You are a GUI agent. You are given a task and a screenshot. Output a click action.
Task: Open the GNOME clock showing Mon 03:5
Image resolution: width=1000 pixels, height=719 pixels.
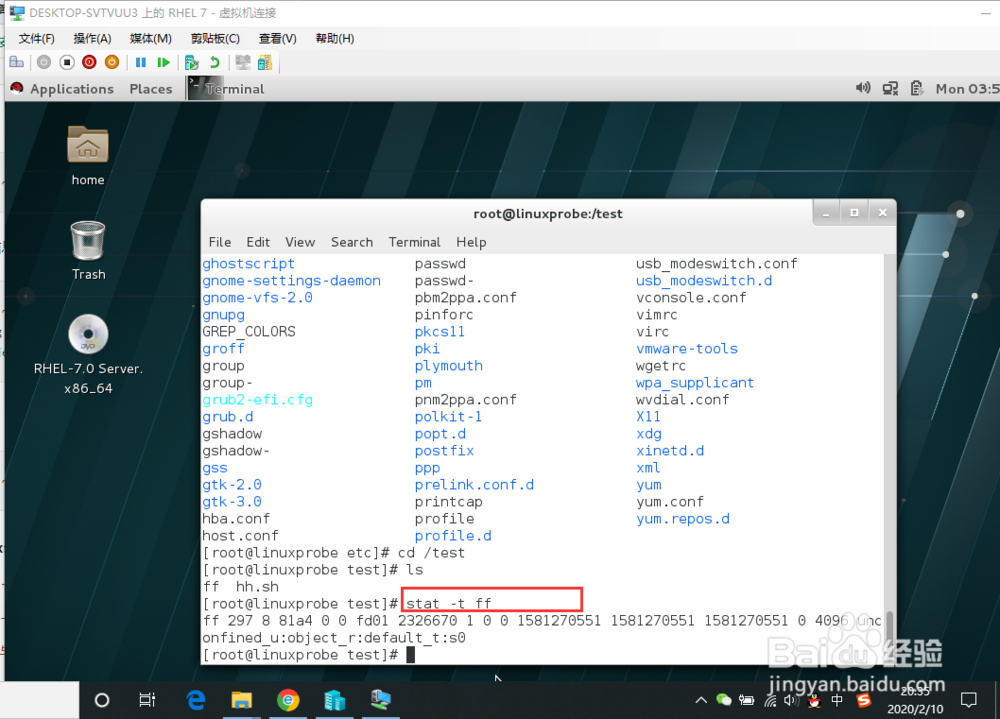click(967, 89)
